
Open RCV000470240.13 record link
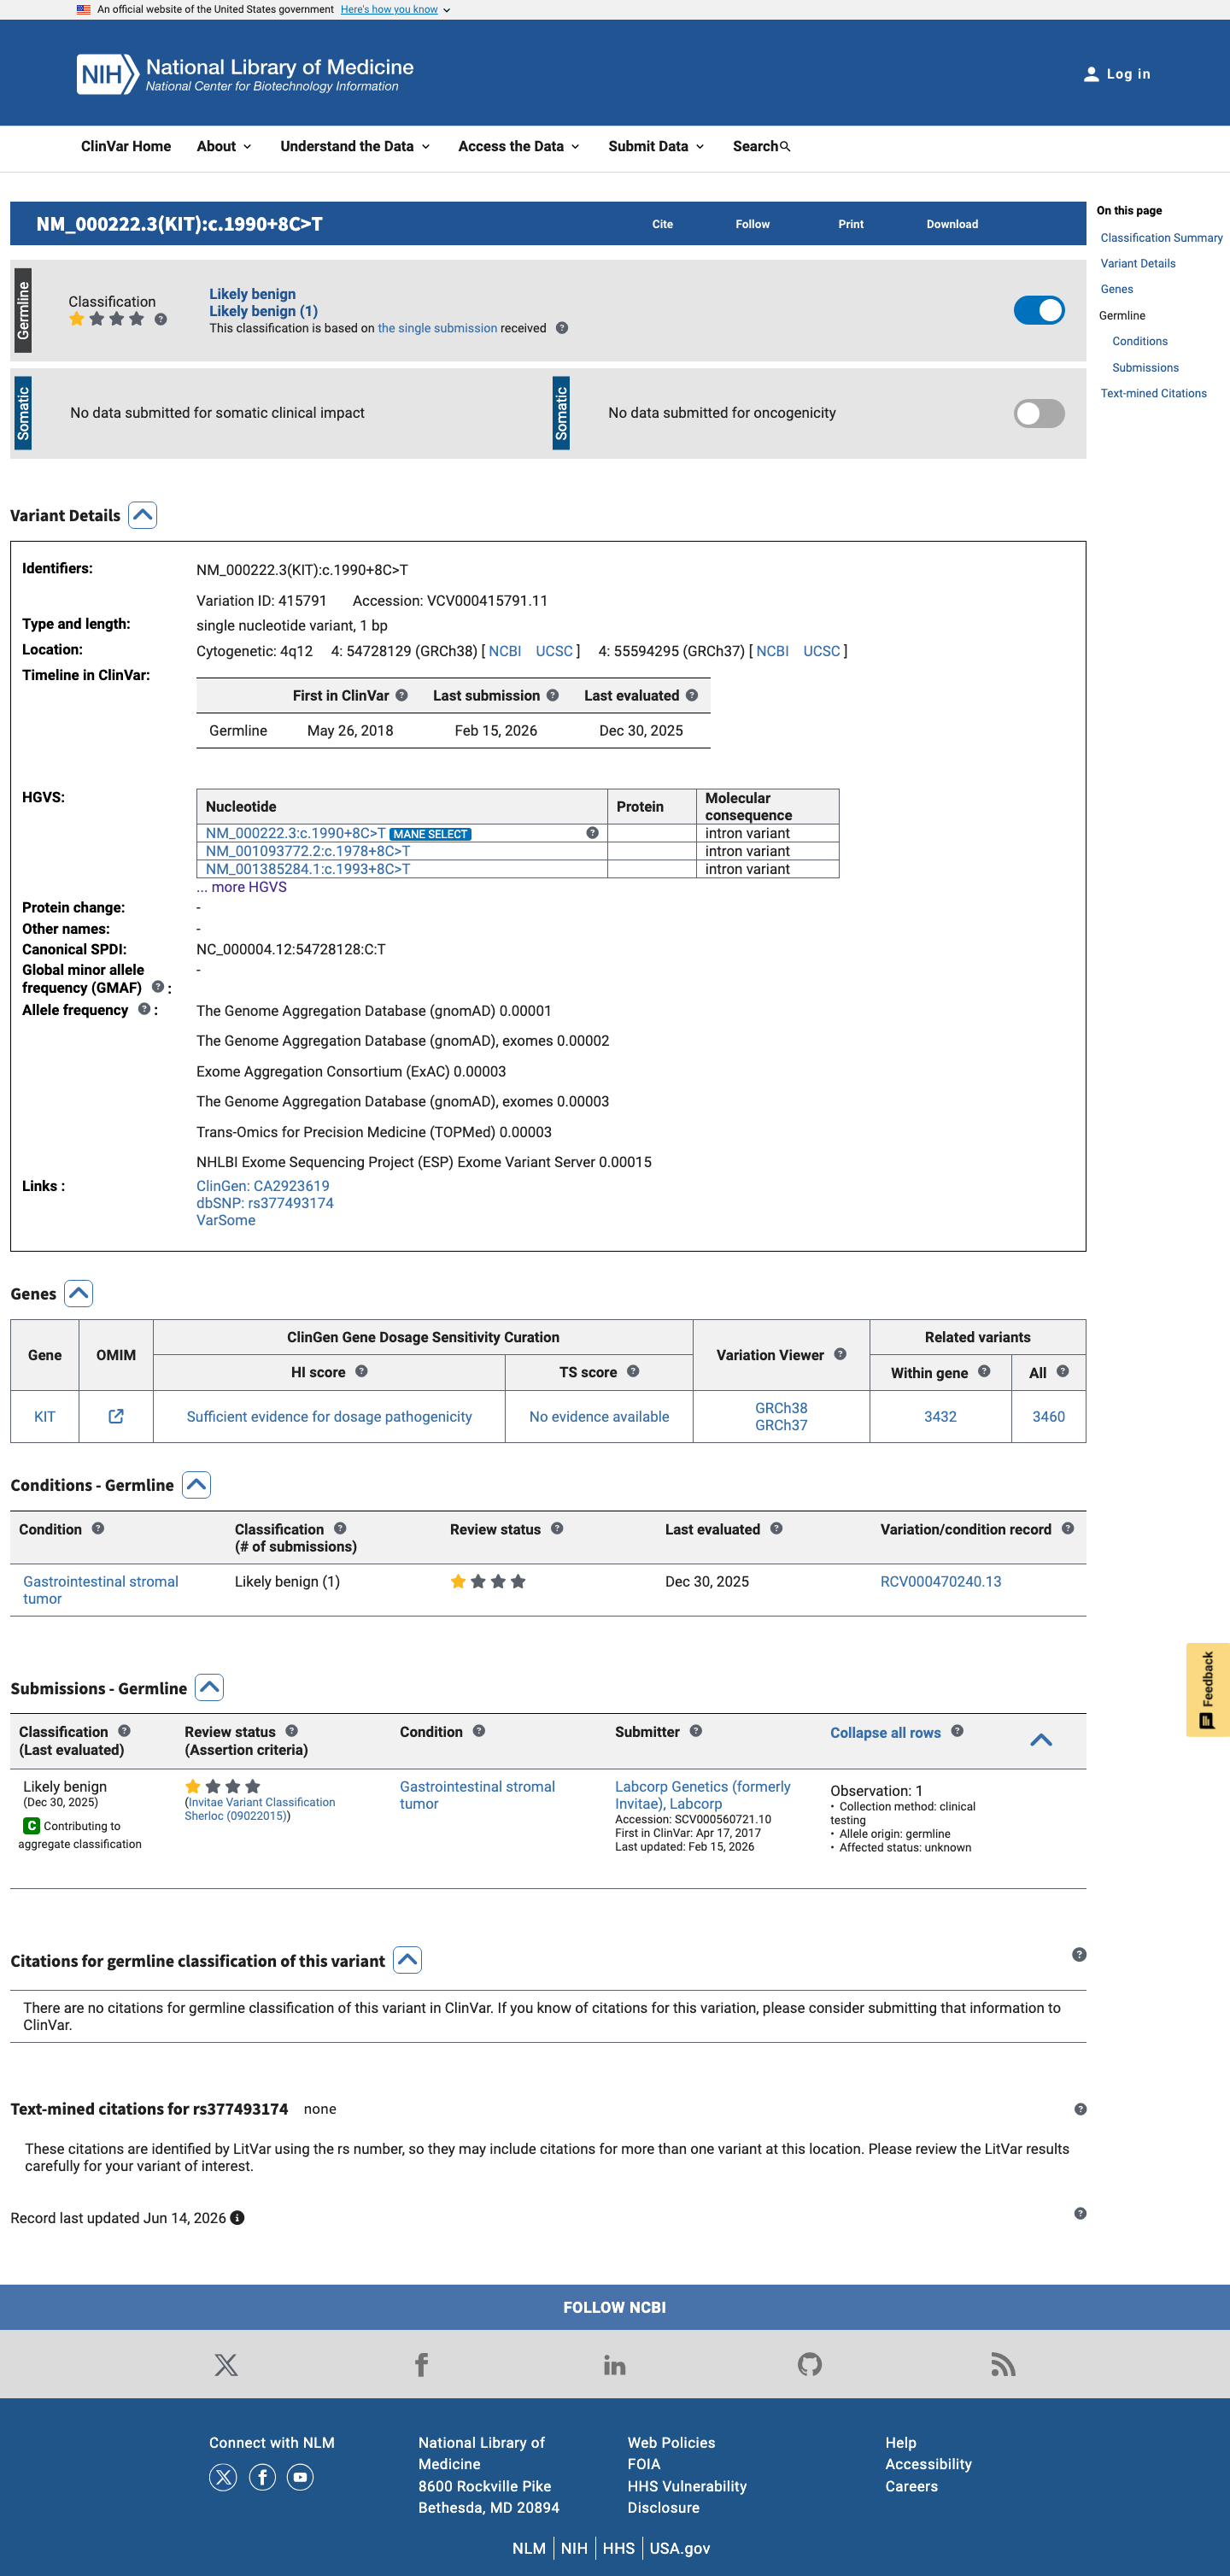point(941,1581)
